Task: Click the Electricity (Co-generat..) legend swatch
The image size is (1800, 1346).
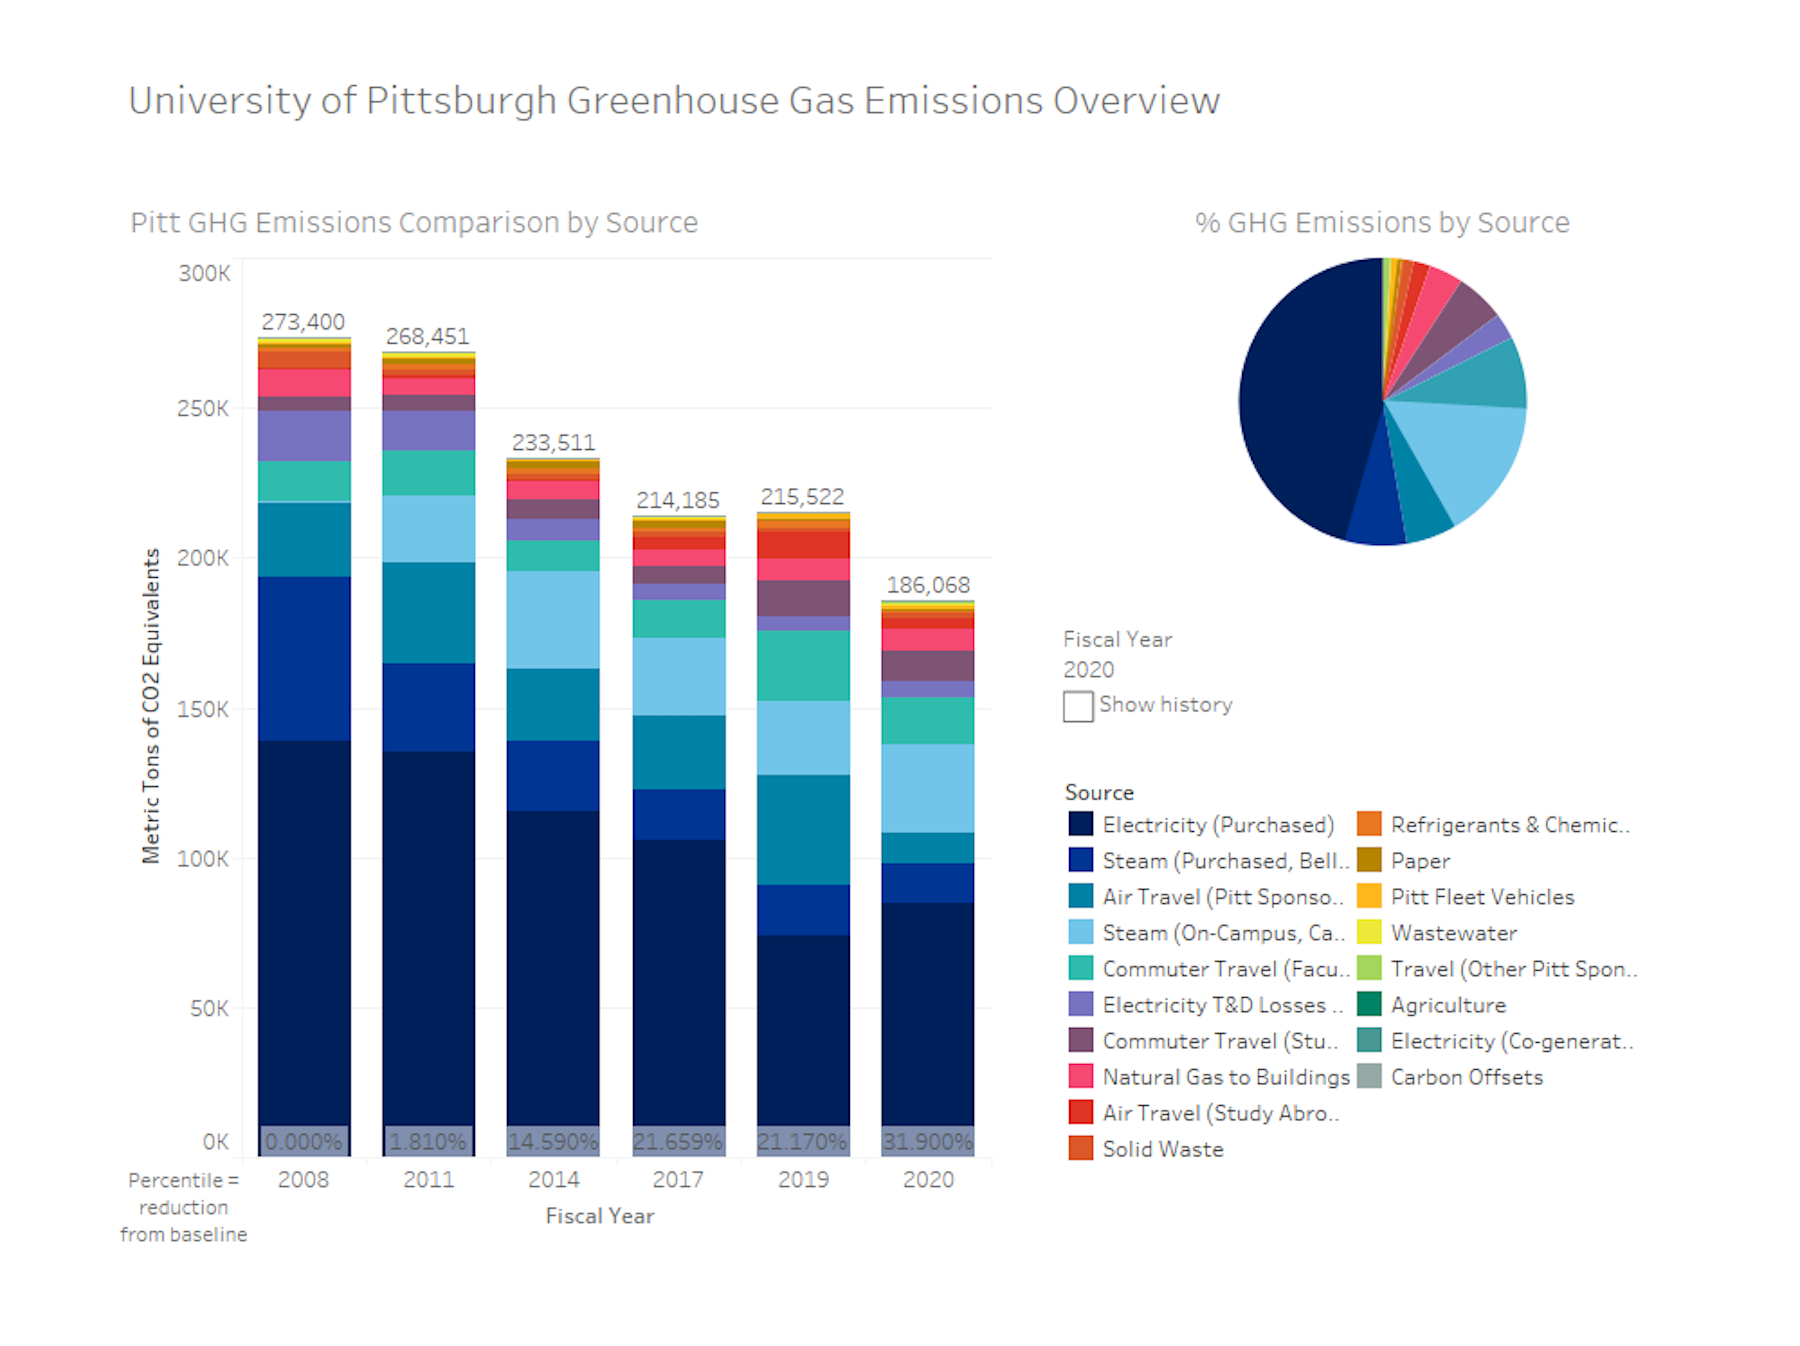Action: tap(1369, 1040)
